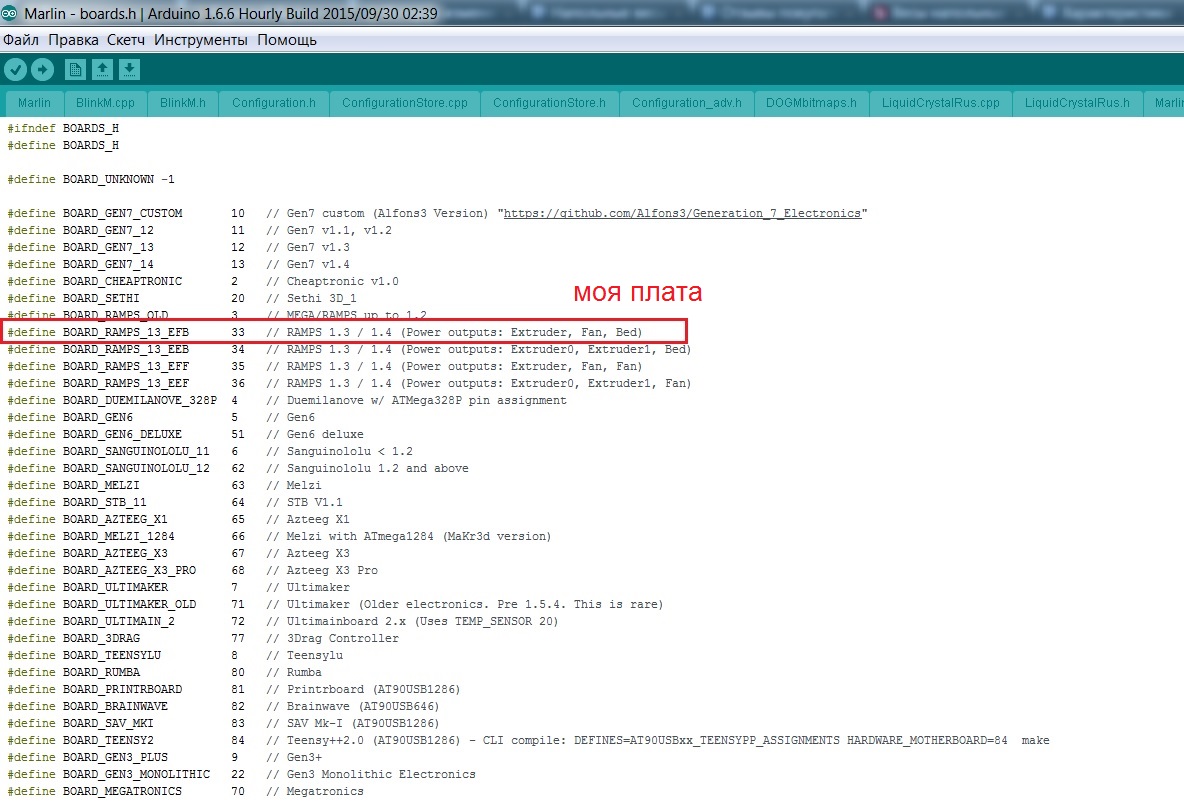1184x804 pixels.
Task: Click the BOARD_GEN6_DELUXE identifier
Action: click(x=122, y=434)
